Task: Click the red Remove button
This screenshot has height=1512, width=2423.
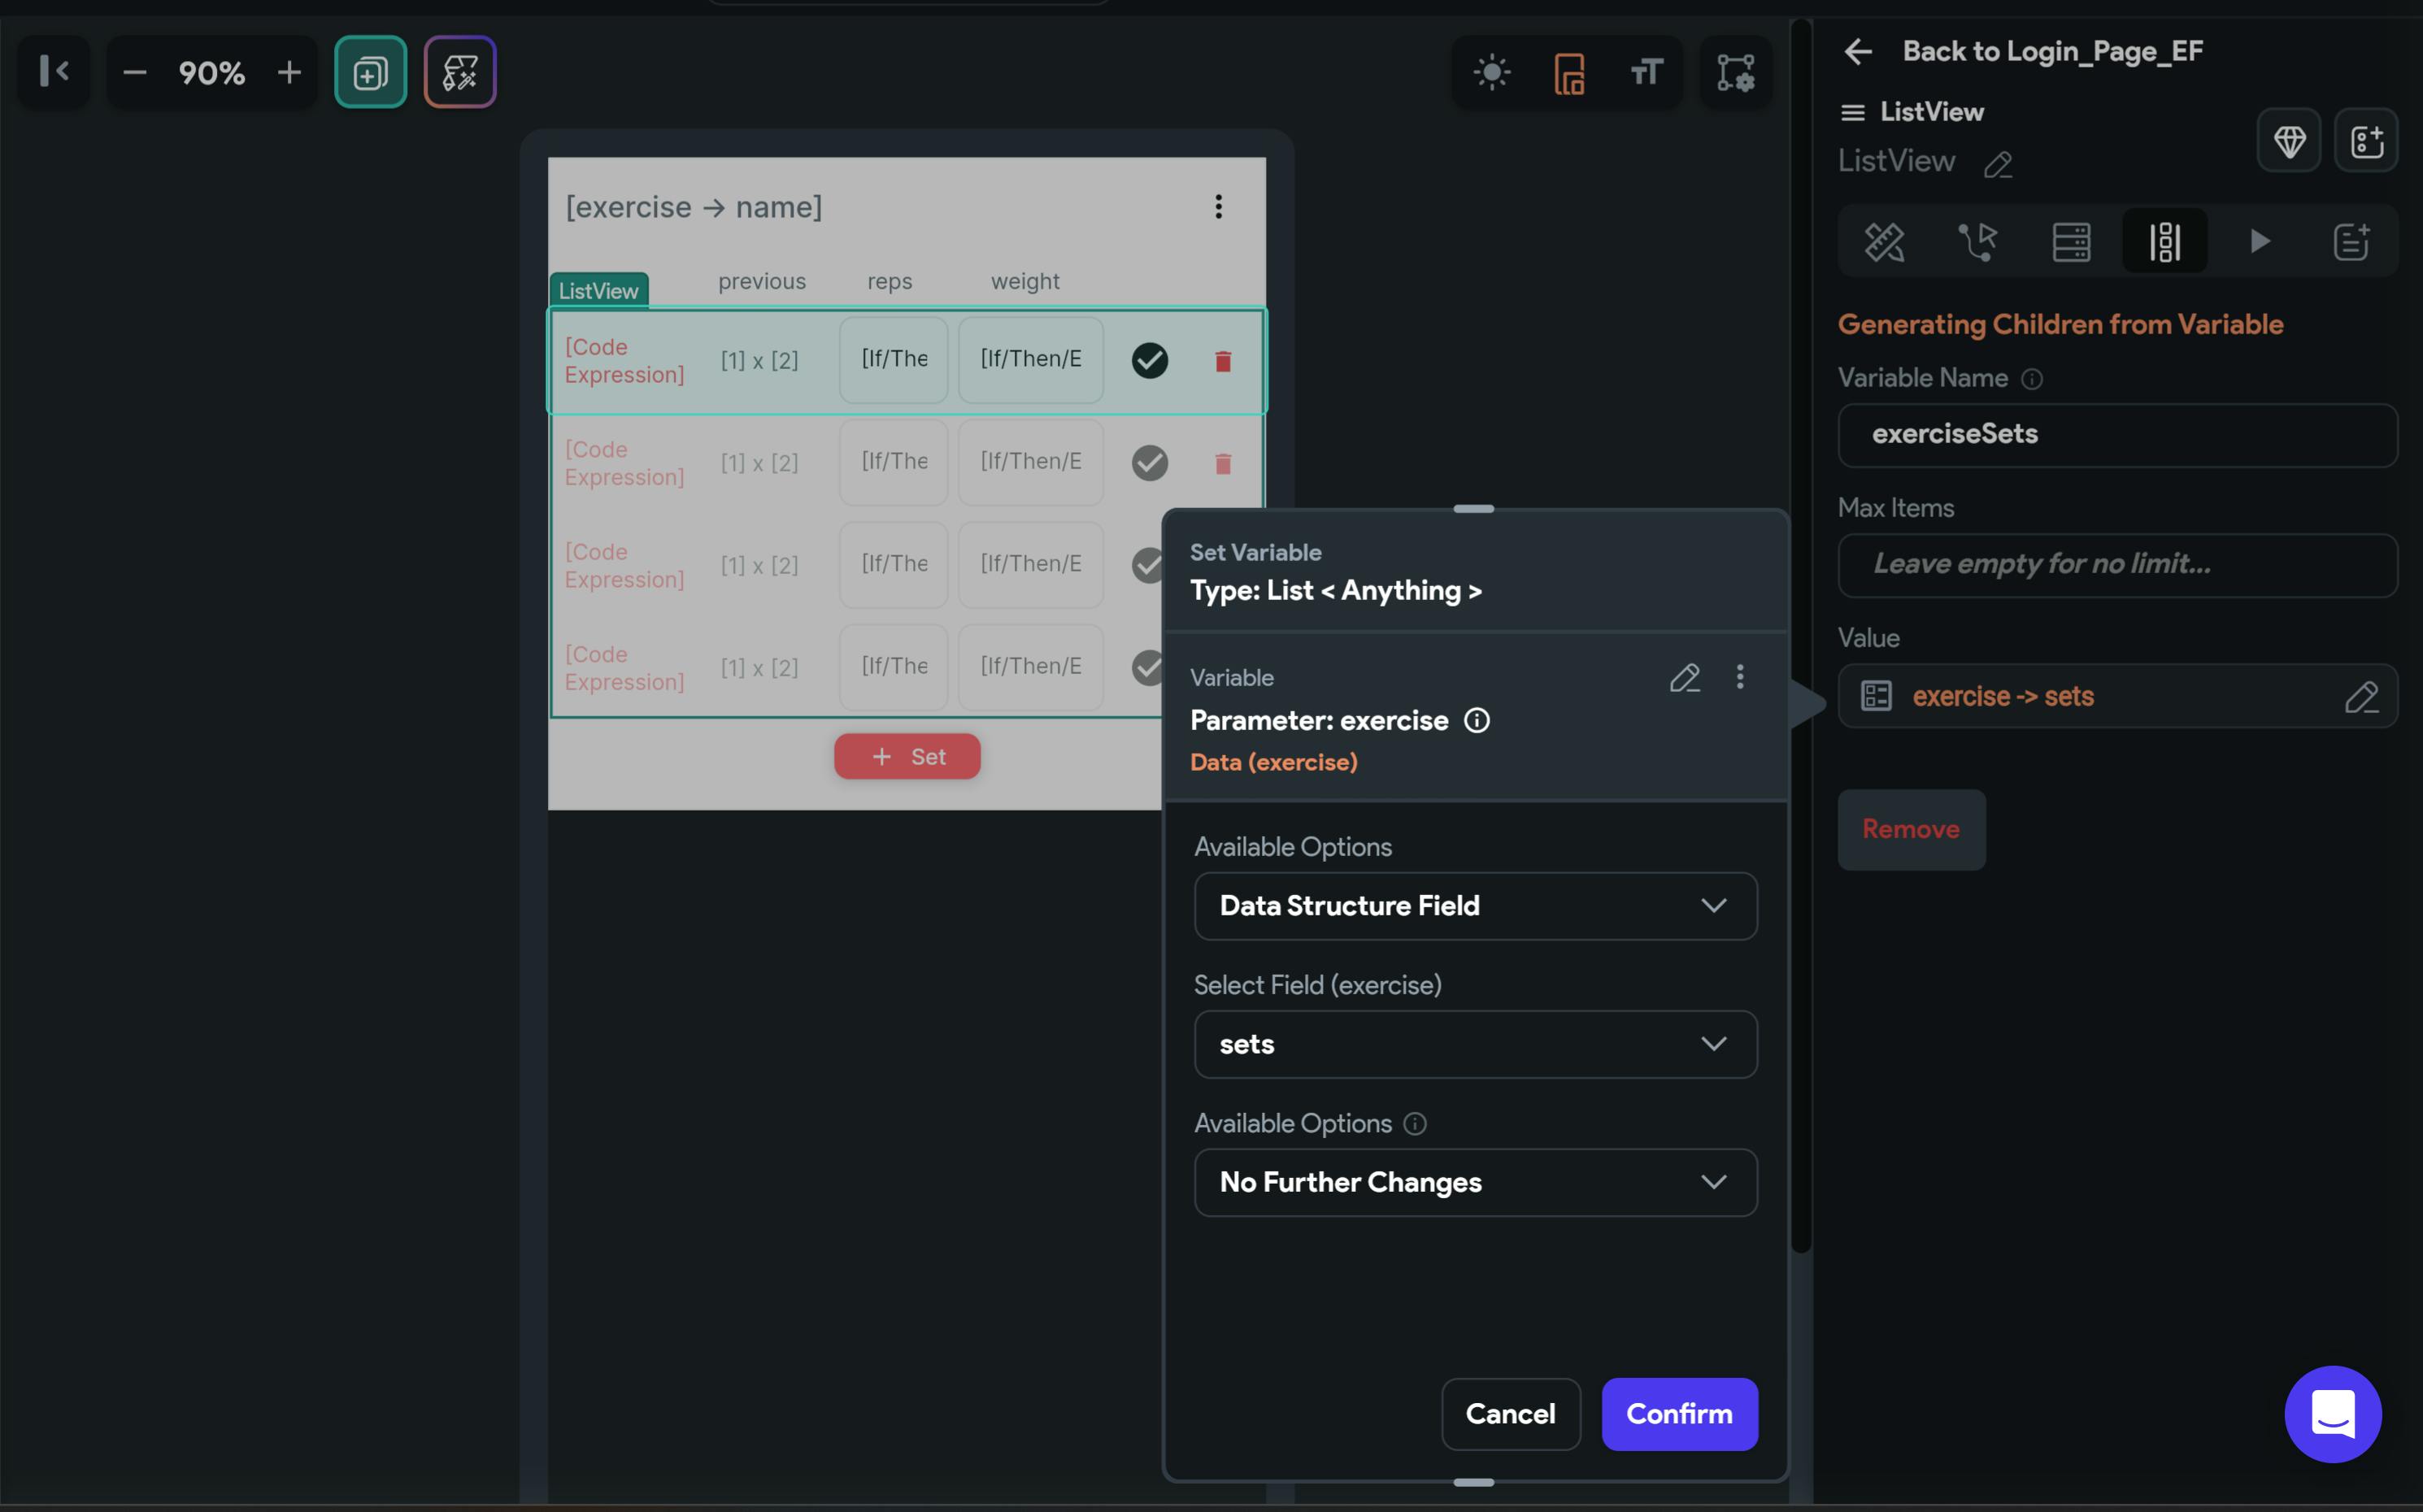Action: click(x=1910, y=829)
